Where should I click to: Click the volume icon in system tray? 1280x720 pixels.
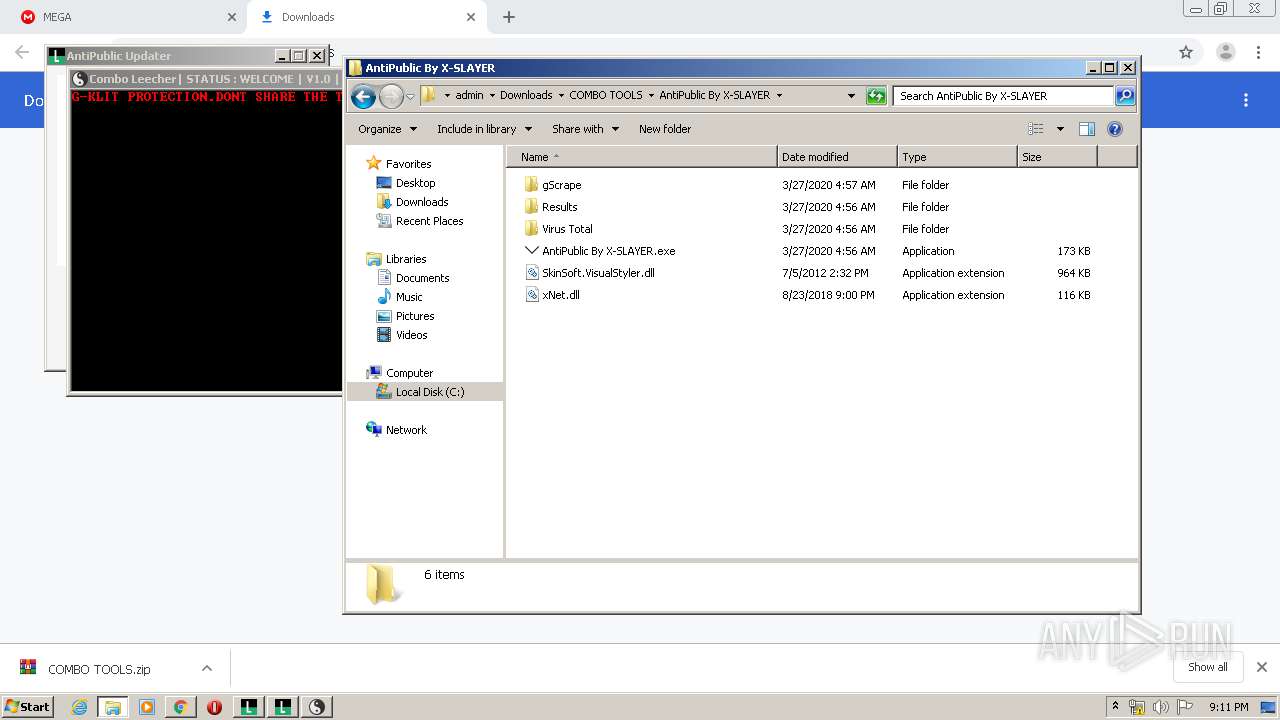pyautogui.click(x=1160, y=707)
